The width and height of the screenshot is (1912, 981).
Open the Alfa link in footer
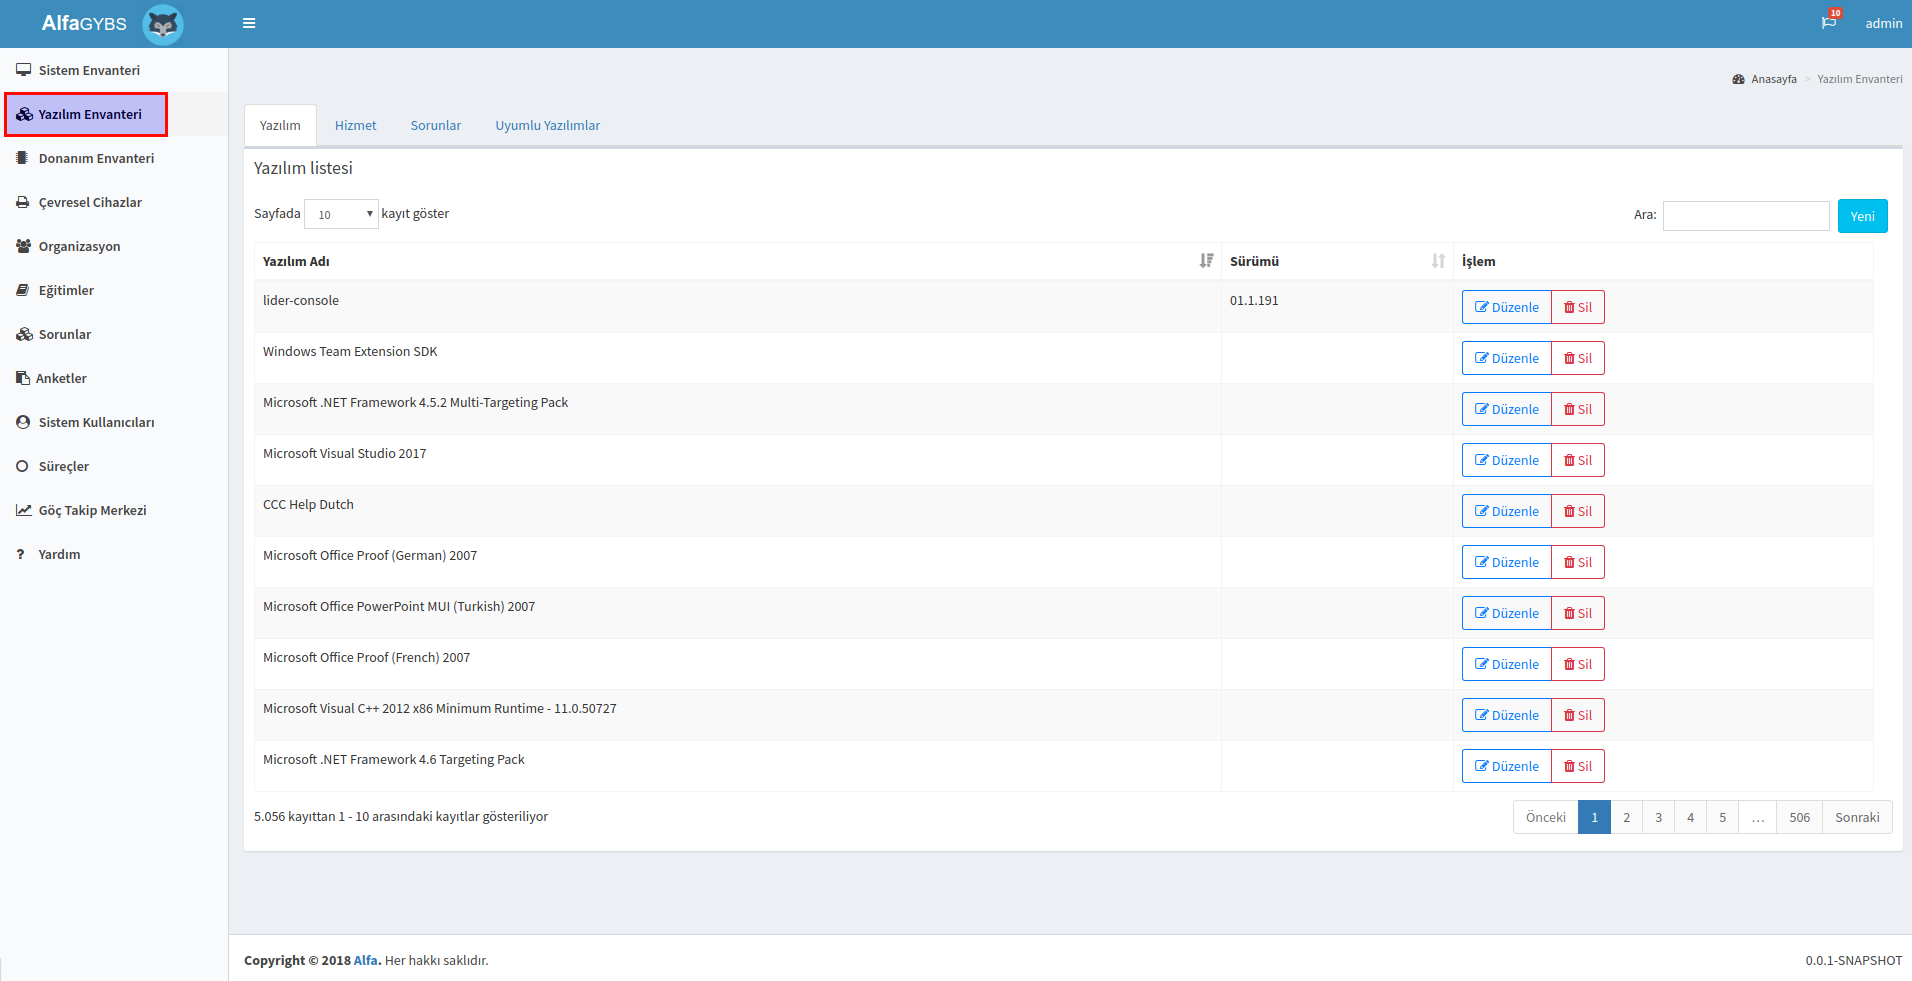pos(365,960)
